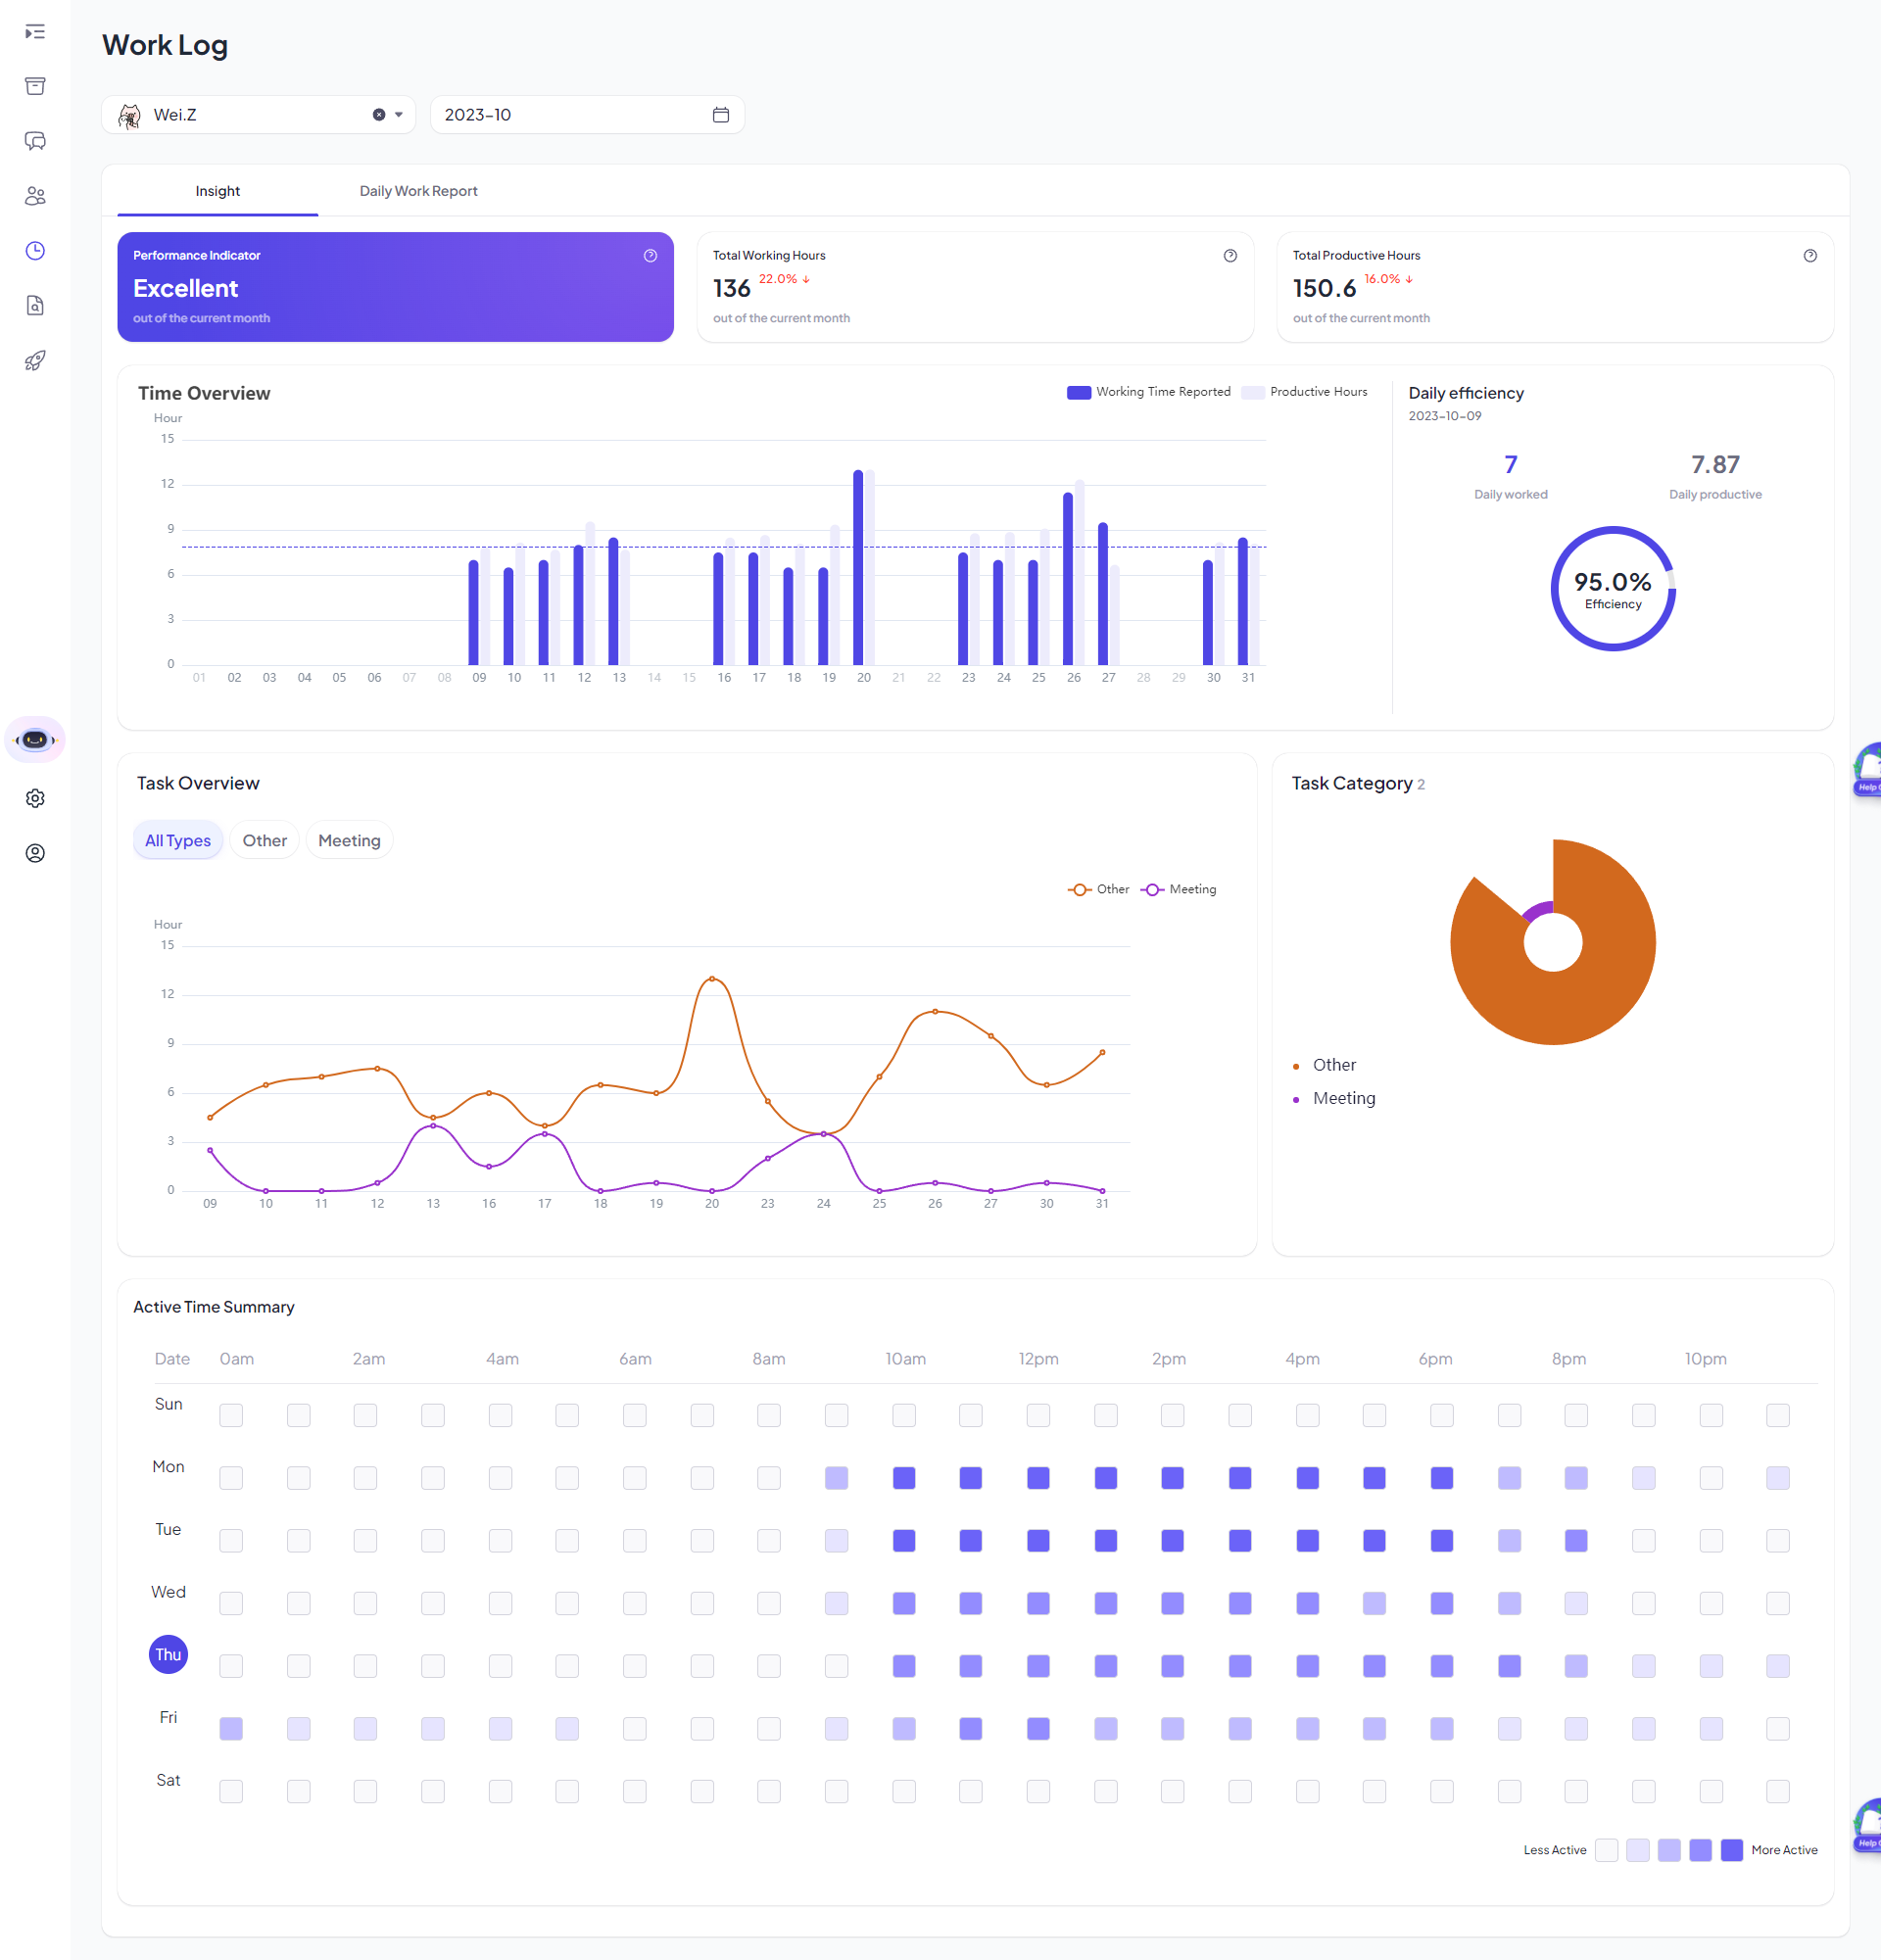Click the bar for day 20
Viewport: 1881px width, 1960px height.
click(858, 568)
